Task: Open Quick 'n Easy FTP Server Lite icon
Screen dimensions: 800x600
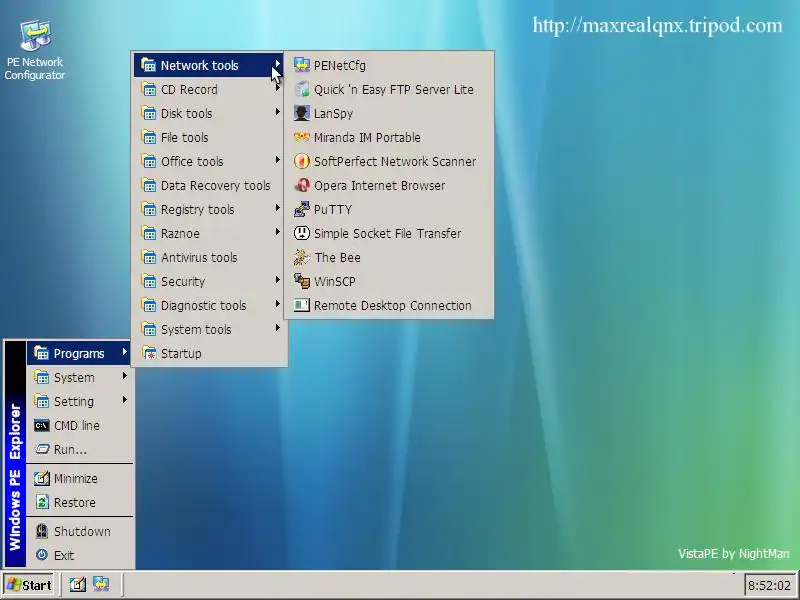Action: (x=302, y=89)
